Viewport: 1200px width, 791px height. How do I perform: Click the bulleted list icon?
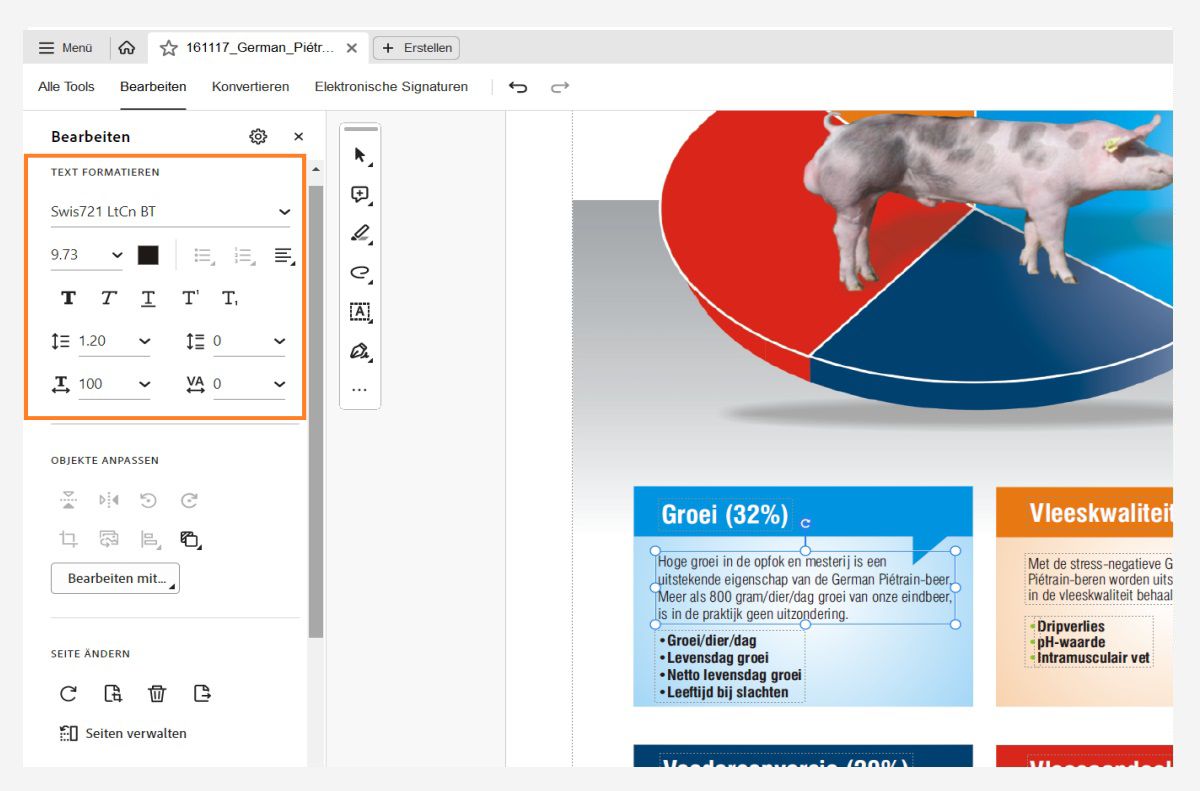pos(203,256)
